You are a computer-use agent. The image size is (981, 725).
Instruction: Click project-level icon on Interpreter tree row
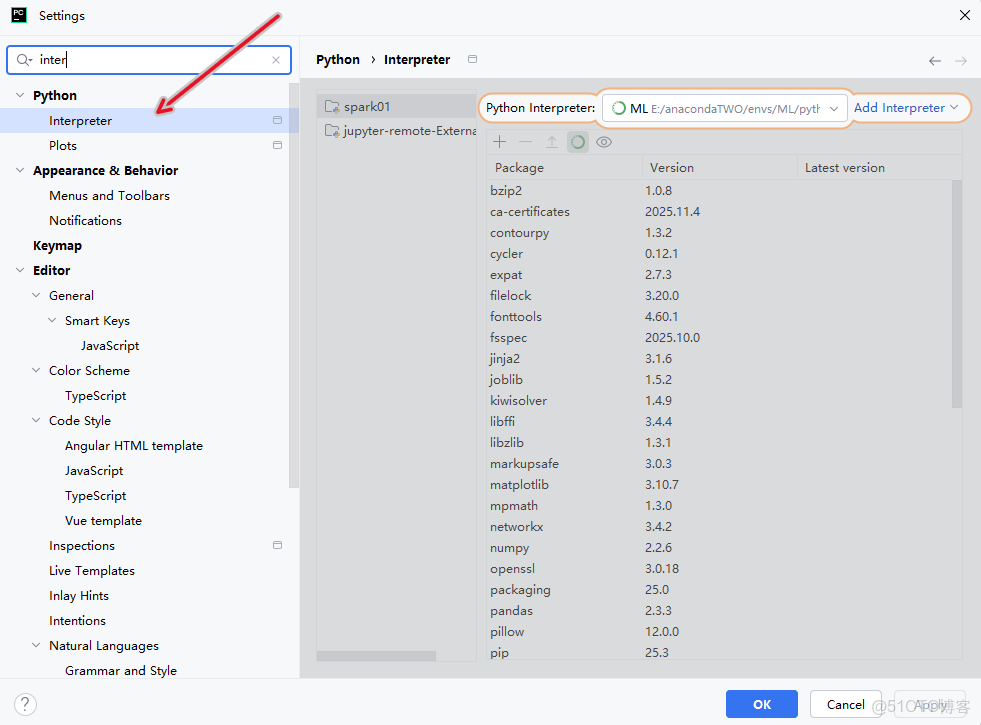(277, 120)
